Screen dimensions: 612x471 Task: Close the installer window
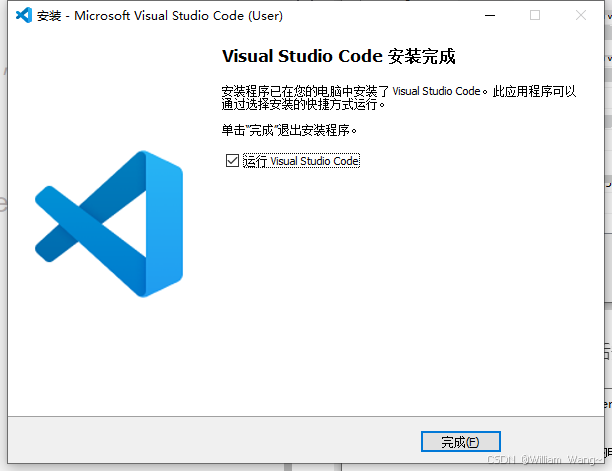[581, 15]
